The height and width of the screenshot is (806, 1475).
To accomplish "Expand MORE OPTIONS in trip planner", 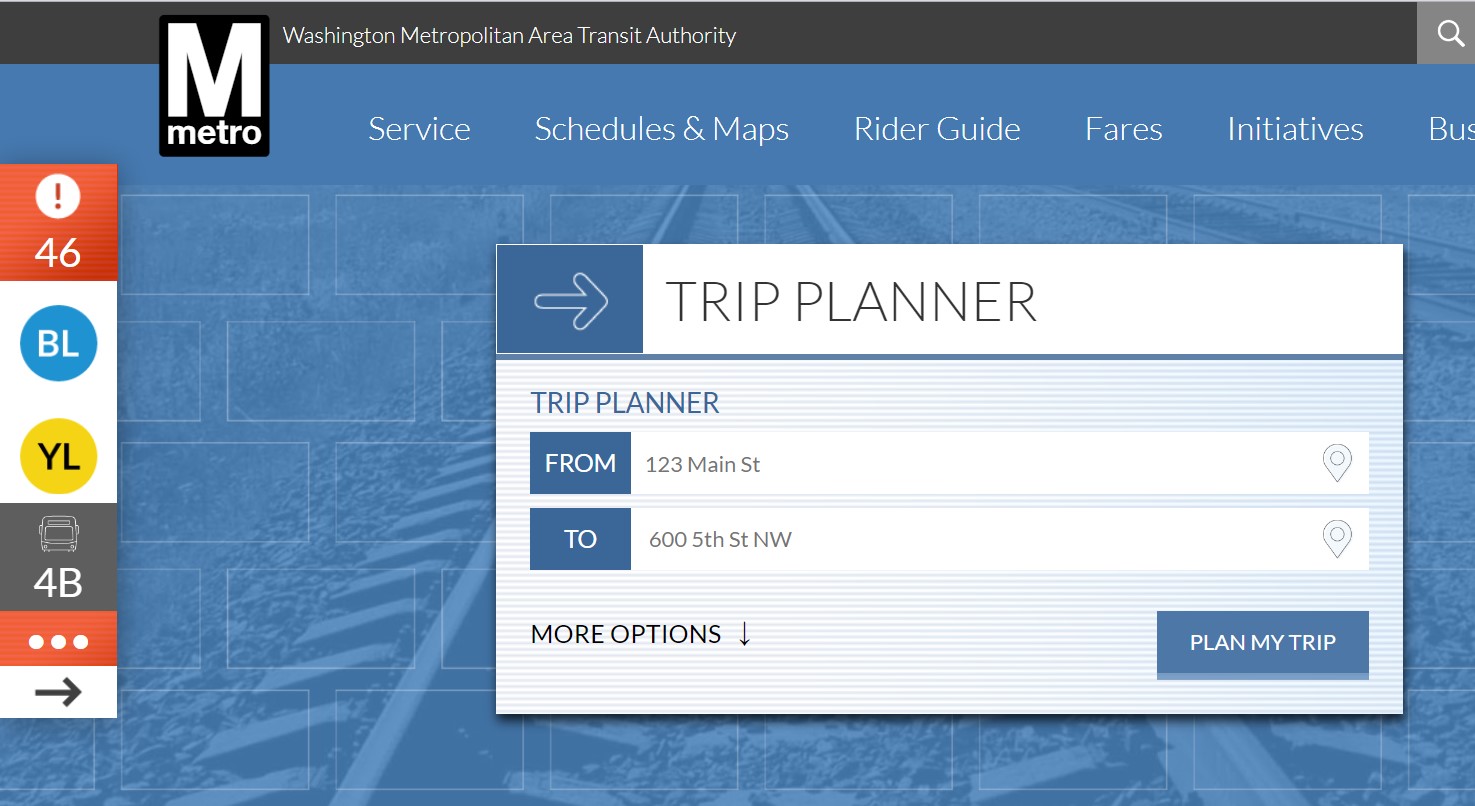I will tap(640, 634).
